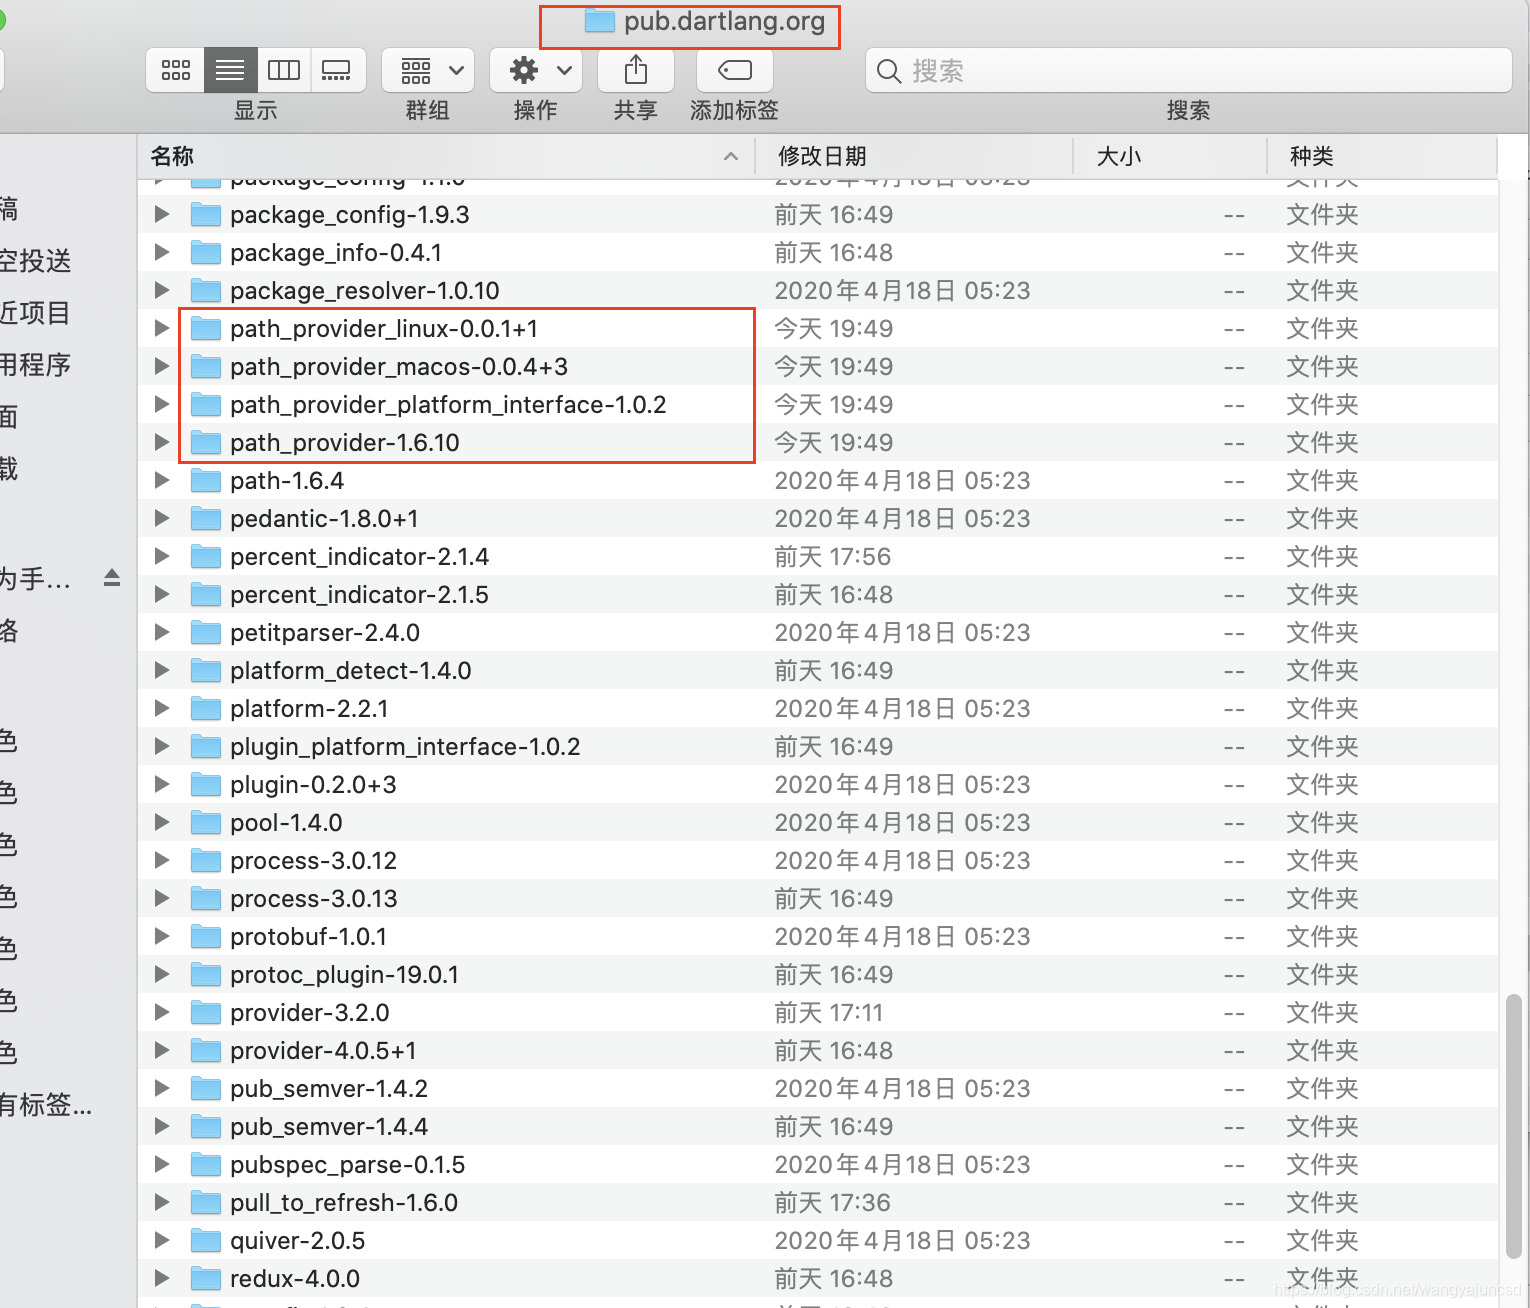This screenshot has height=1308, width=1530.
Task: Click the plugin-0.2.0+3 folder icon
Action: pyautogui.click(x=206, y=784)
